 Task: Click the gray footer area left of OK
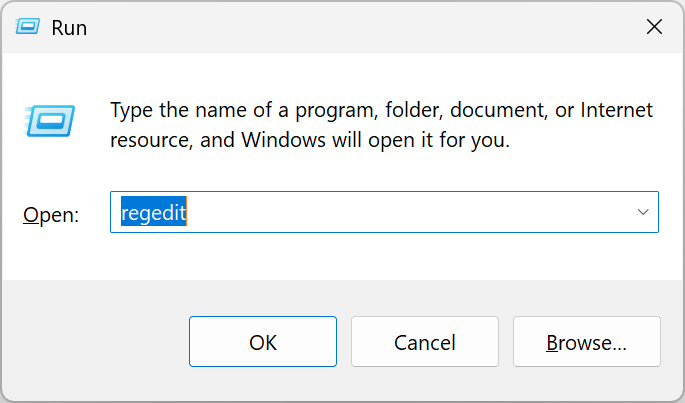click(95, 343)
